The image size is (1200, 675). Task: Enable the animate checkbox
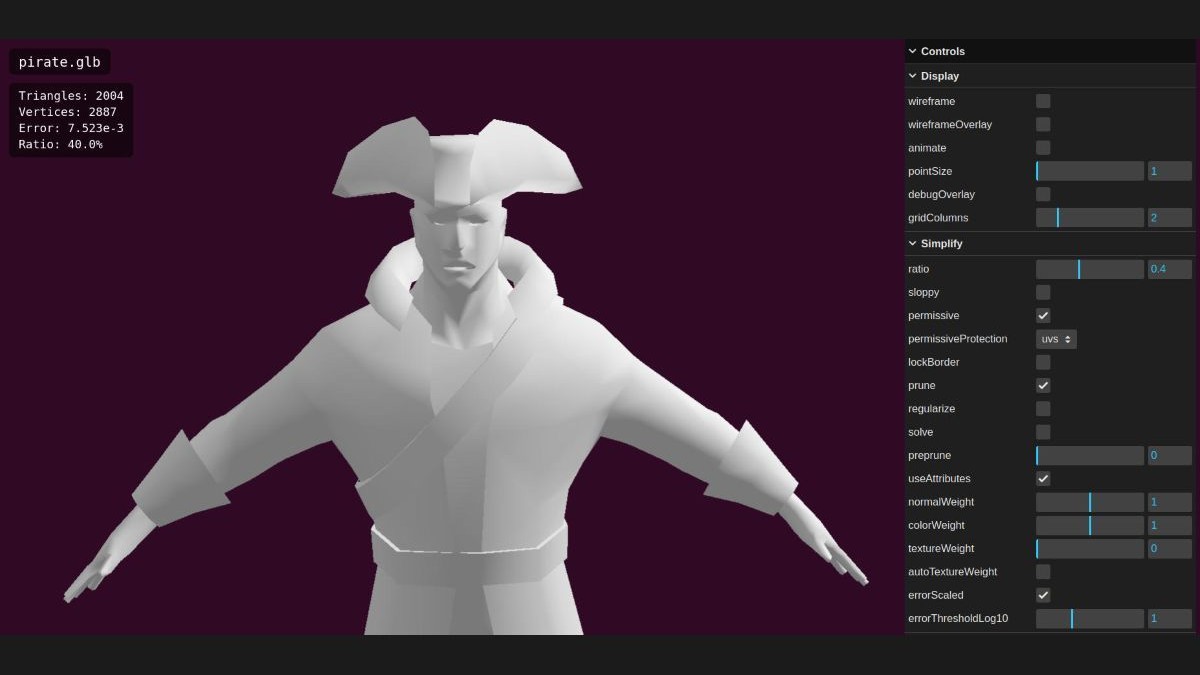pyautogui.click(x=1043, y=148)
